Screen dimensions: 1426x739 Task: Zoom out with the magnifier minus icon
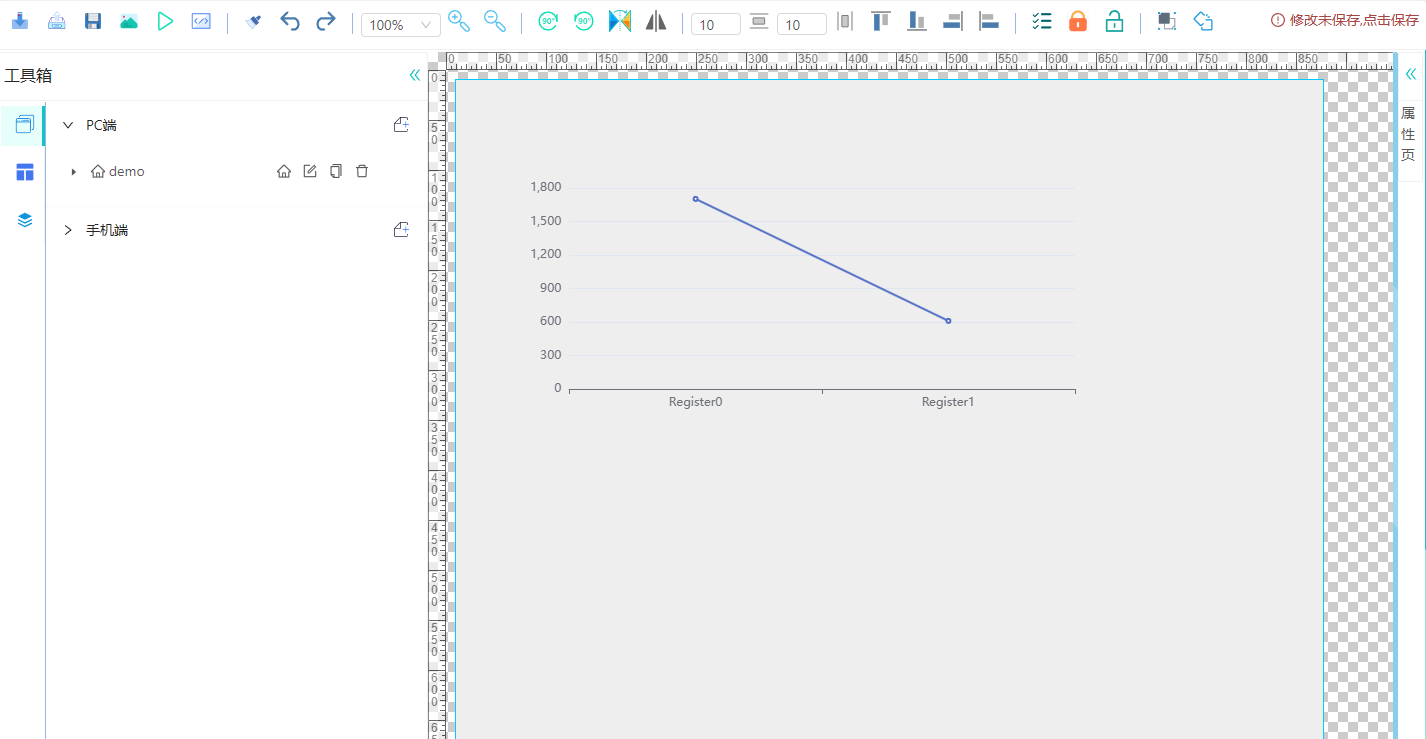(495, 21)
